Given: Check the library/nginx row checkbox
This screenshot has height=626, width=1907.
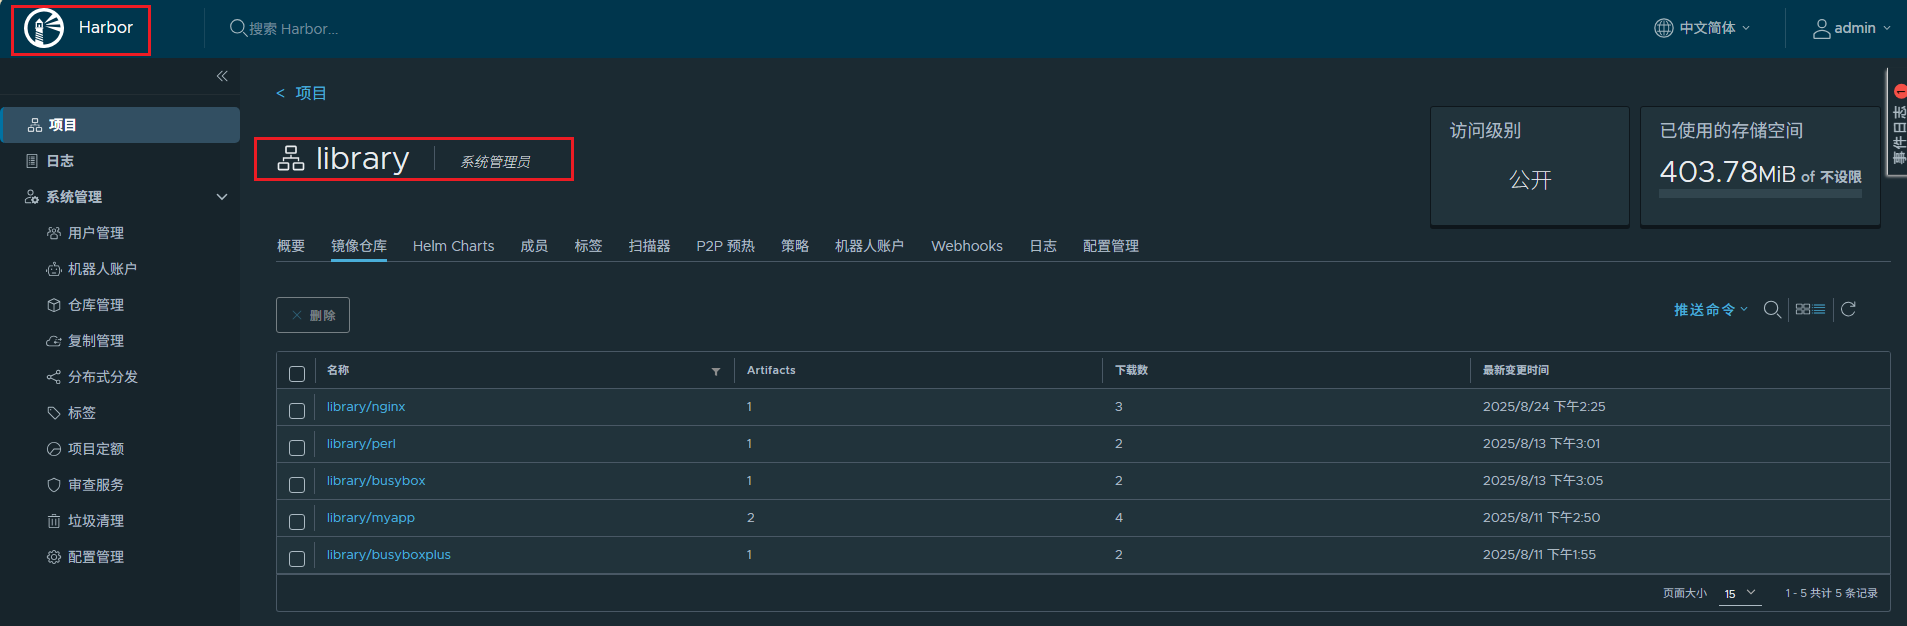Looking at the screenshot, I should click(297, 411).
